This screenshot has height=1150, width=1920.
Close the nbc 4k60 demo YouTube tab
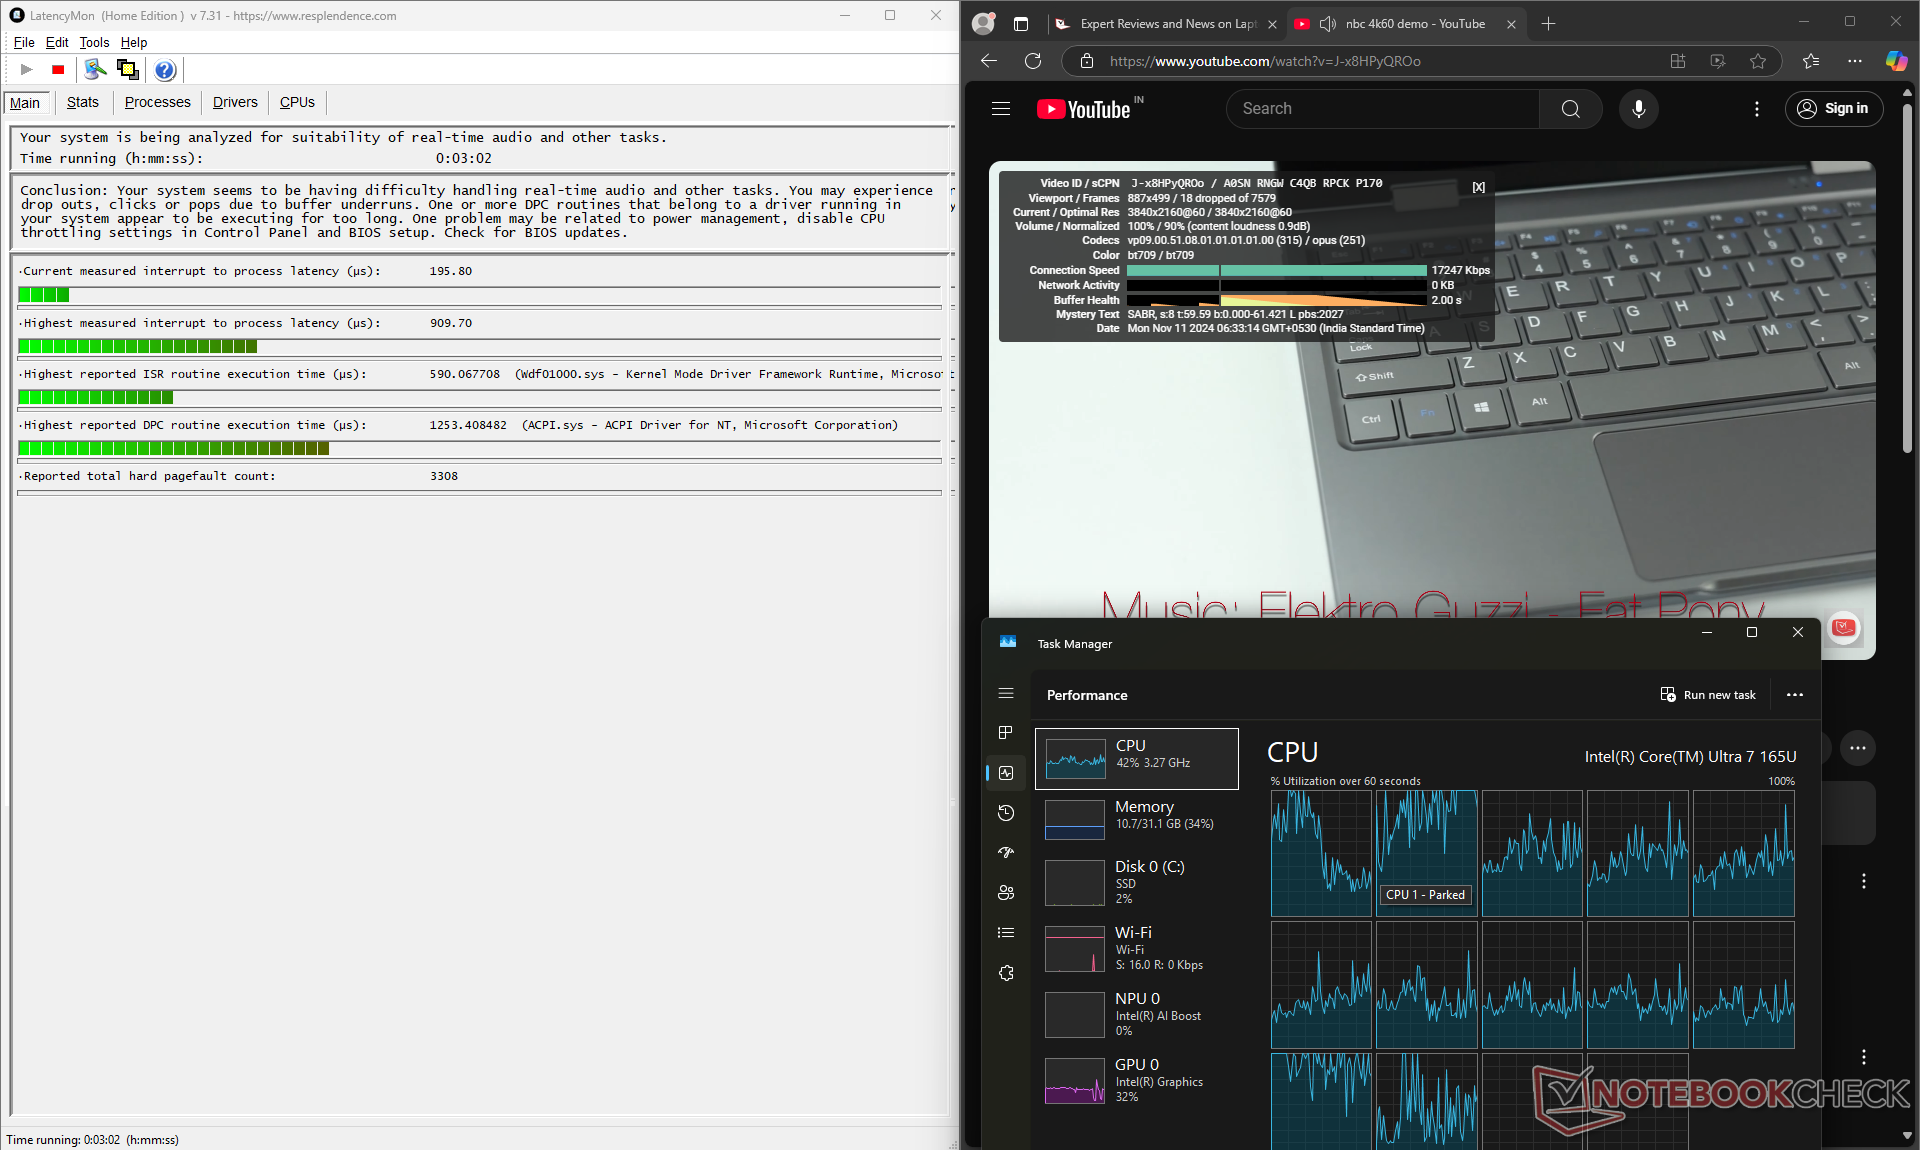1511,24
